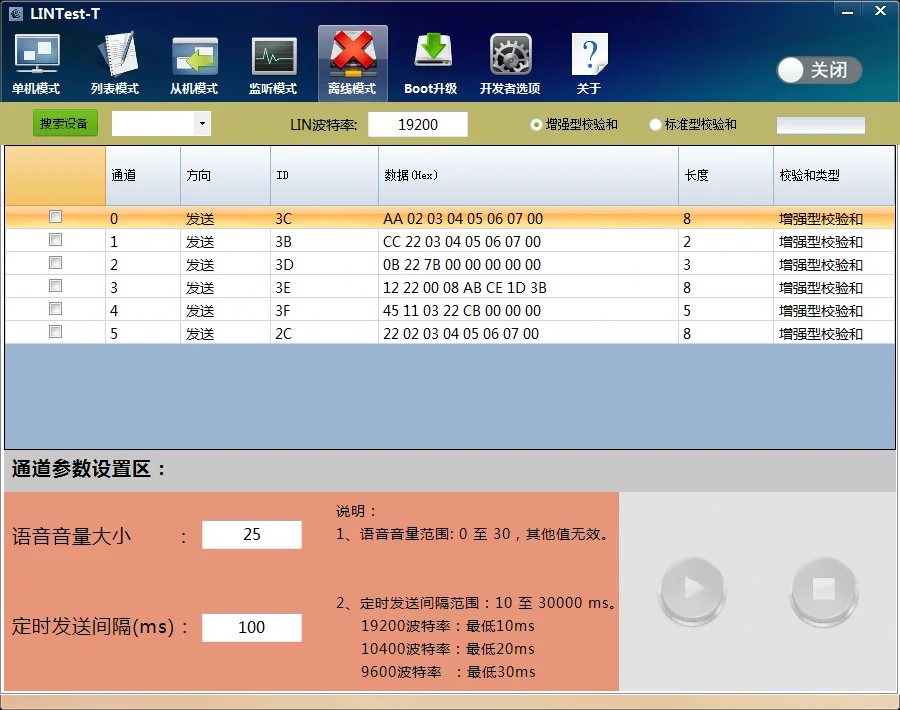Screen dimensions: 900x710
Task: Click ID cell 3D
Action: tap(324, 265)
